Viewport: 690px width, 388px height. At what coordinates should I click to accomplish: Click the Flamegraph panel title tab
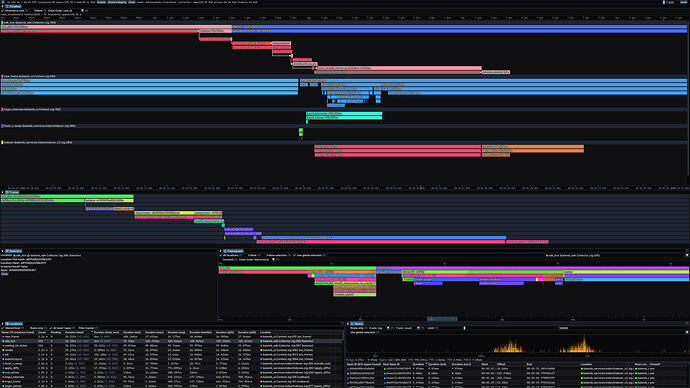233,251
